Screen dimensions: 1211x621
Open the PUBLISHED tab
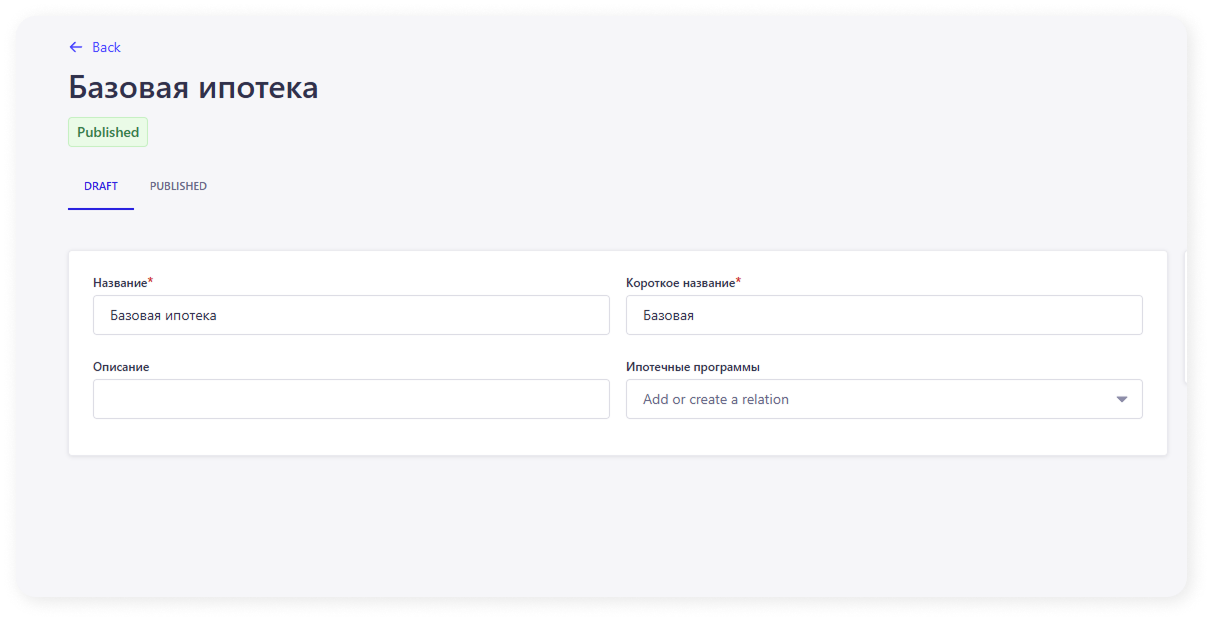click(178, 186)
